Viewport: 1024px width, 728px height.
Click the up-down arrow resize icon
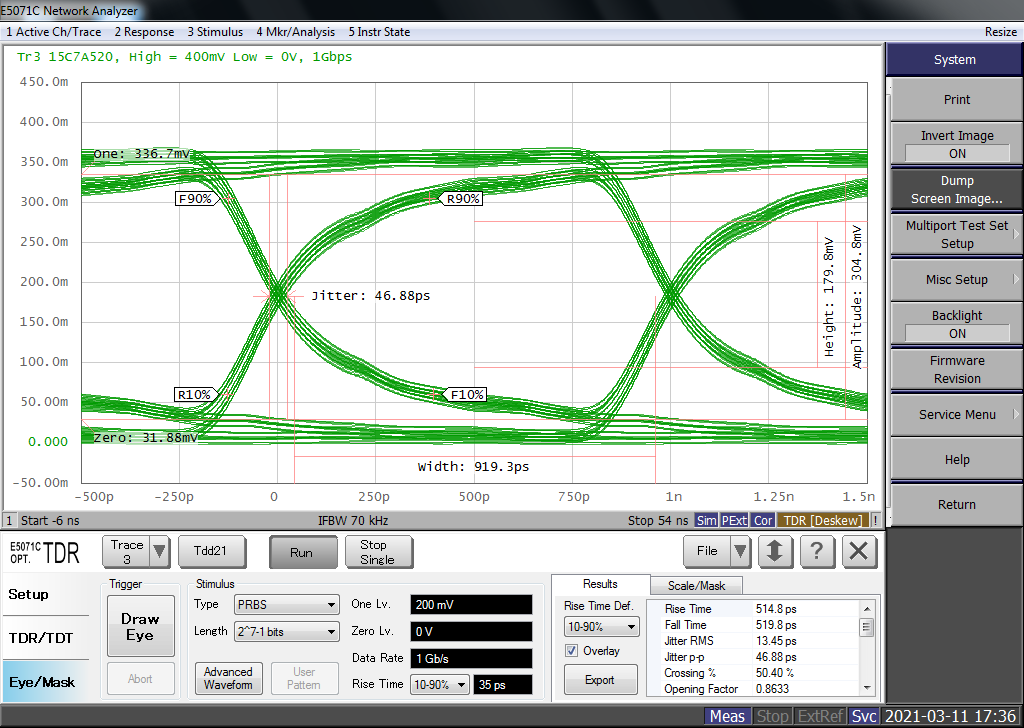pos(775,551)
